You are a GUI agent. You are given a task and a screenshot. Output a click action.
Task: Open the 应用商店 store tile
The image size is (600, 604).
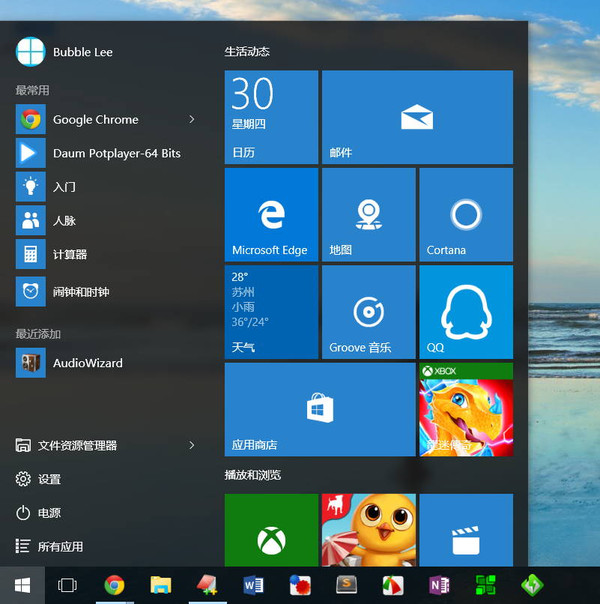[319, 409]
